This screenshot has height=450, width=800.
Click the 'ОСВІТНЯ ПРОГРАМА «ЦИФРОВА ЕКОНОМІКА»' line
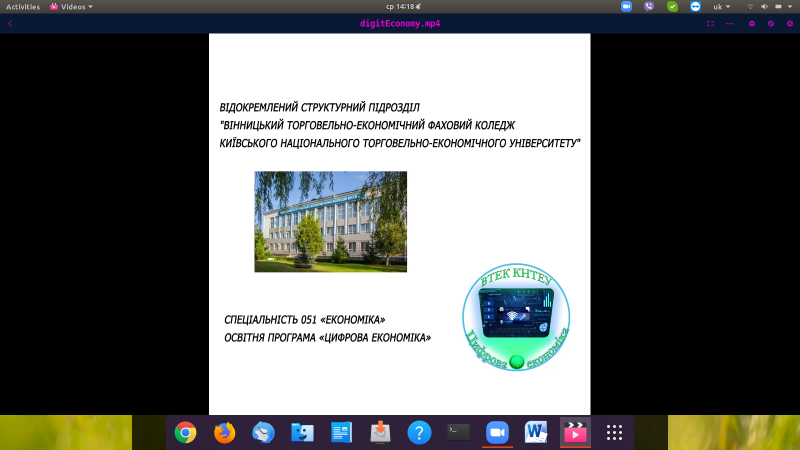[x=328, y=338]
